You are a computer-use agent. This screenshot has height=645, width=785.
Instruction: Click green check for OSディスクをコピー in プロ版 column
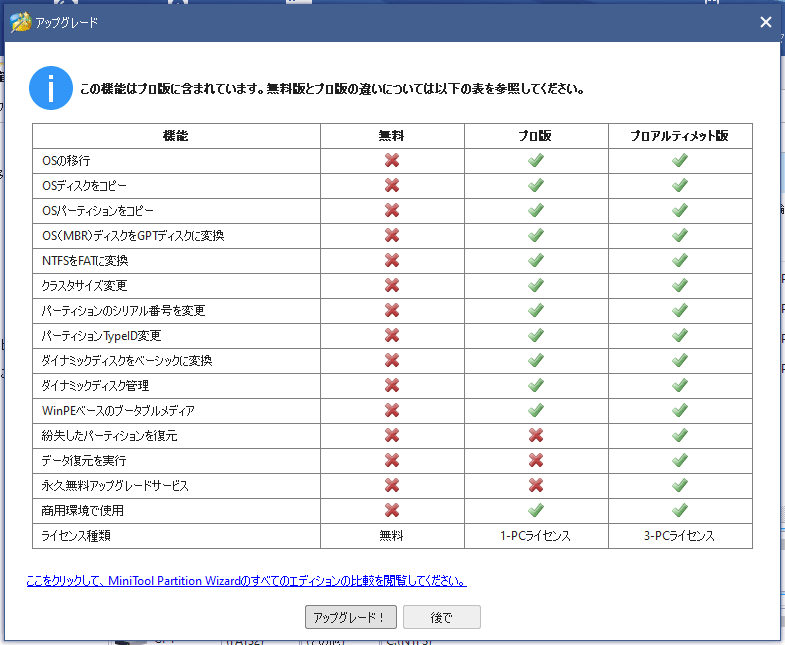(x=536, y=185)
